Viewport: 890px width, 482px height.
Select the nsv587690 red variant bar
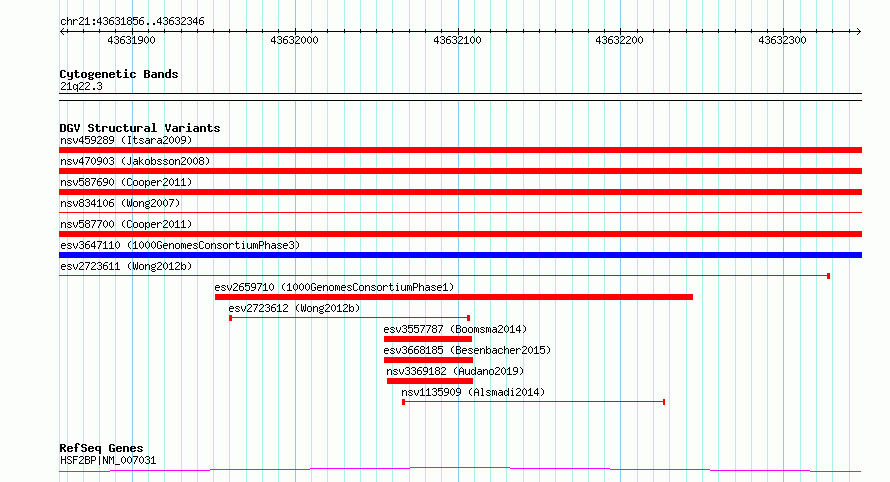[460, 192]
